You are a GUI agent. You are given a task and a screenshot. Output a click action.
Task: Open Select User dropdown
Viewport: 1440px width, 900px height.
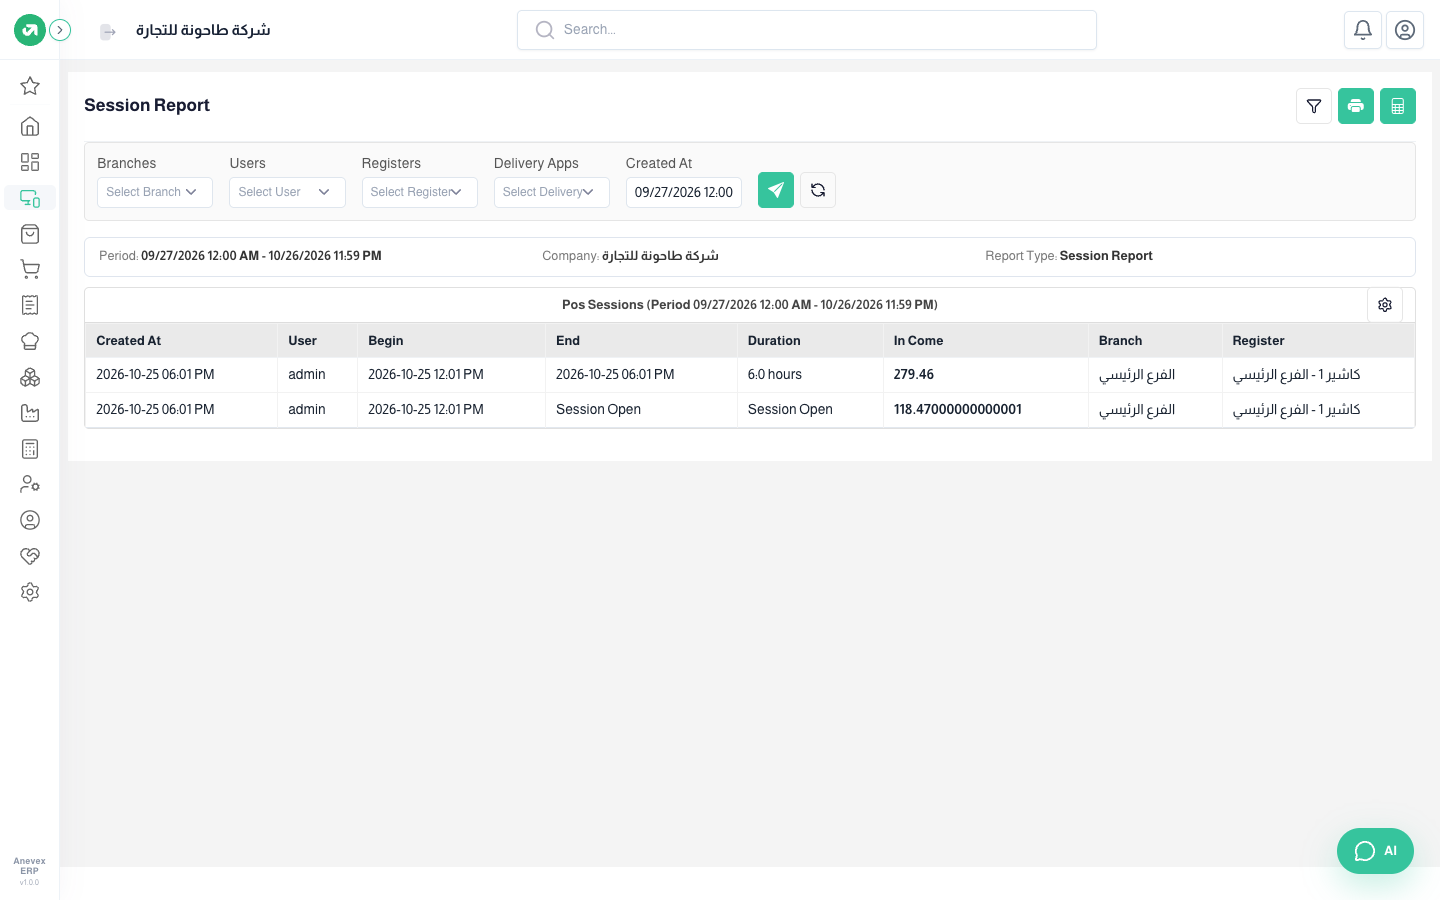(x=287, y=192)
